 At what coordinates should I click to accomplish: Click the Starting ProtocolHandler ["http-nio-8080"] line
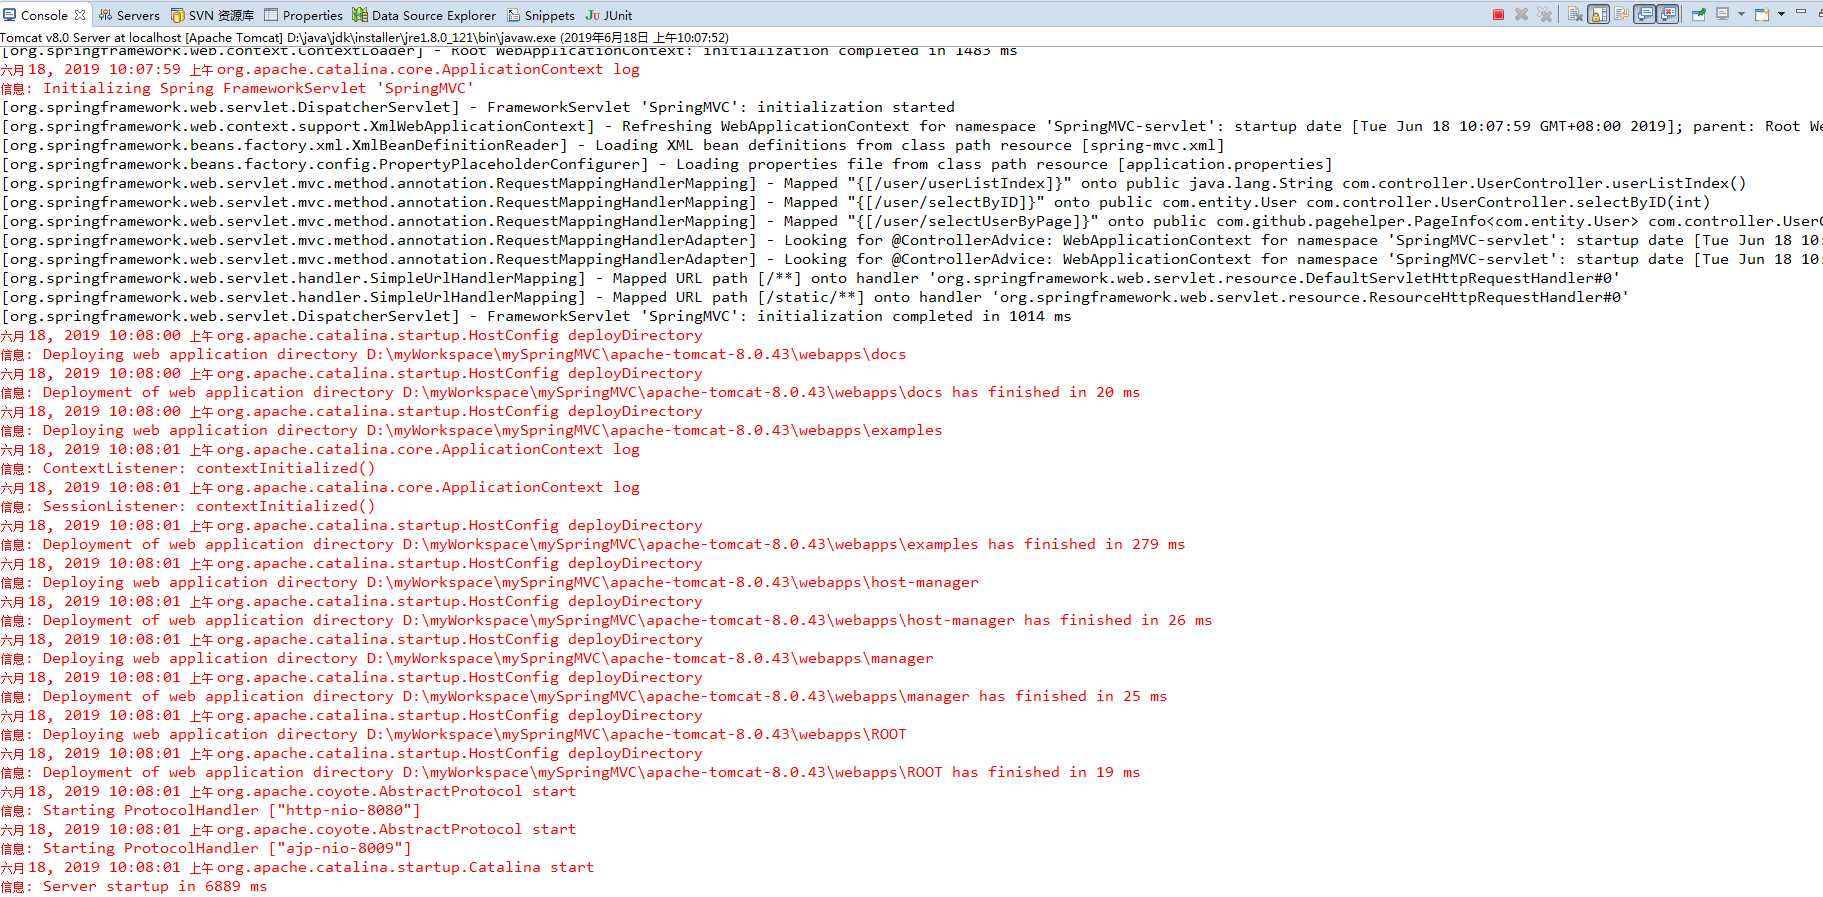click(x=210, y=810)
